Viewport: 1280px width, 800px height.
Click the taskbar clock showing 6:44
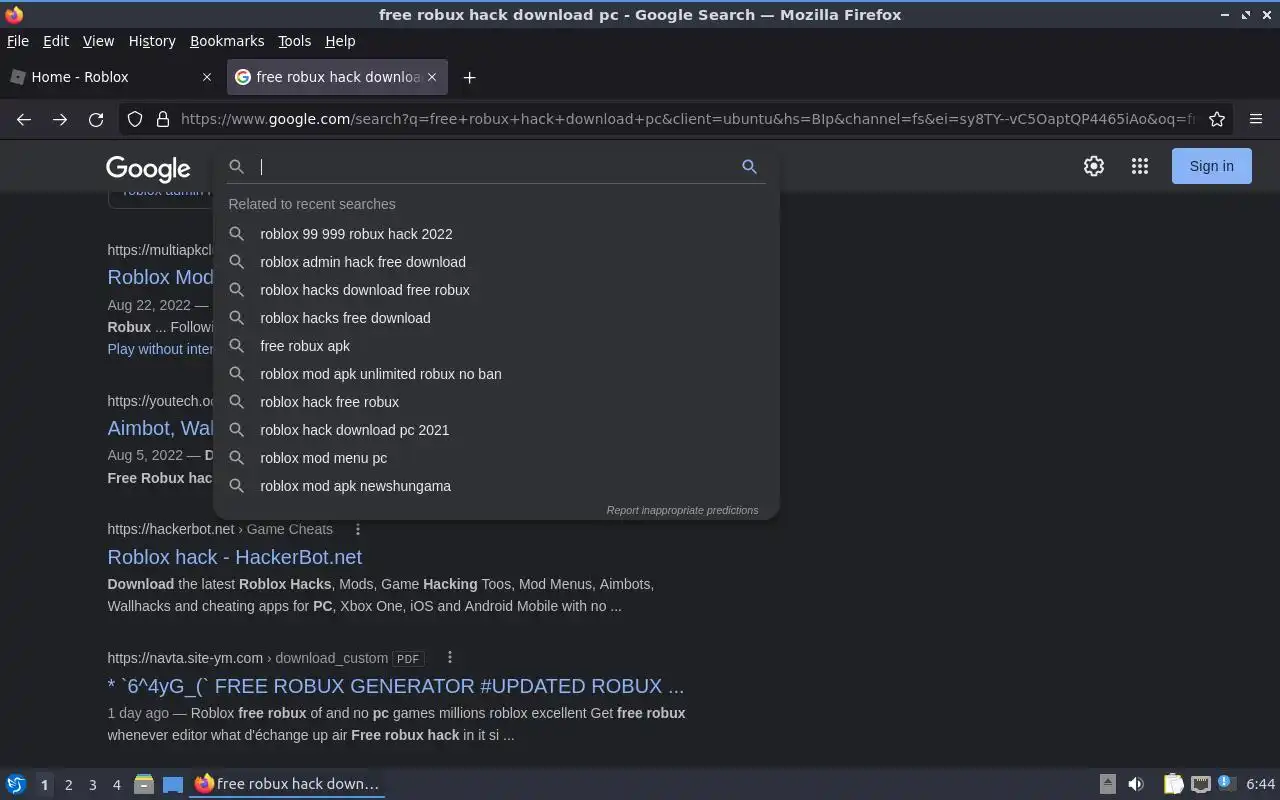1260,784
